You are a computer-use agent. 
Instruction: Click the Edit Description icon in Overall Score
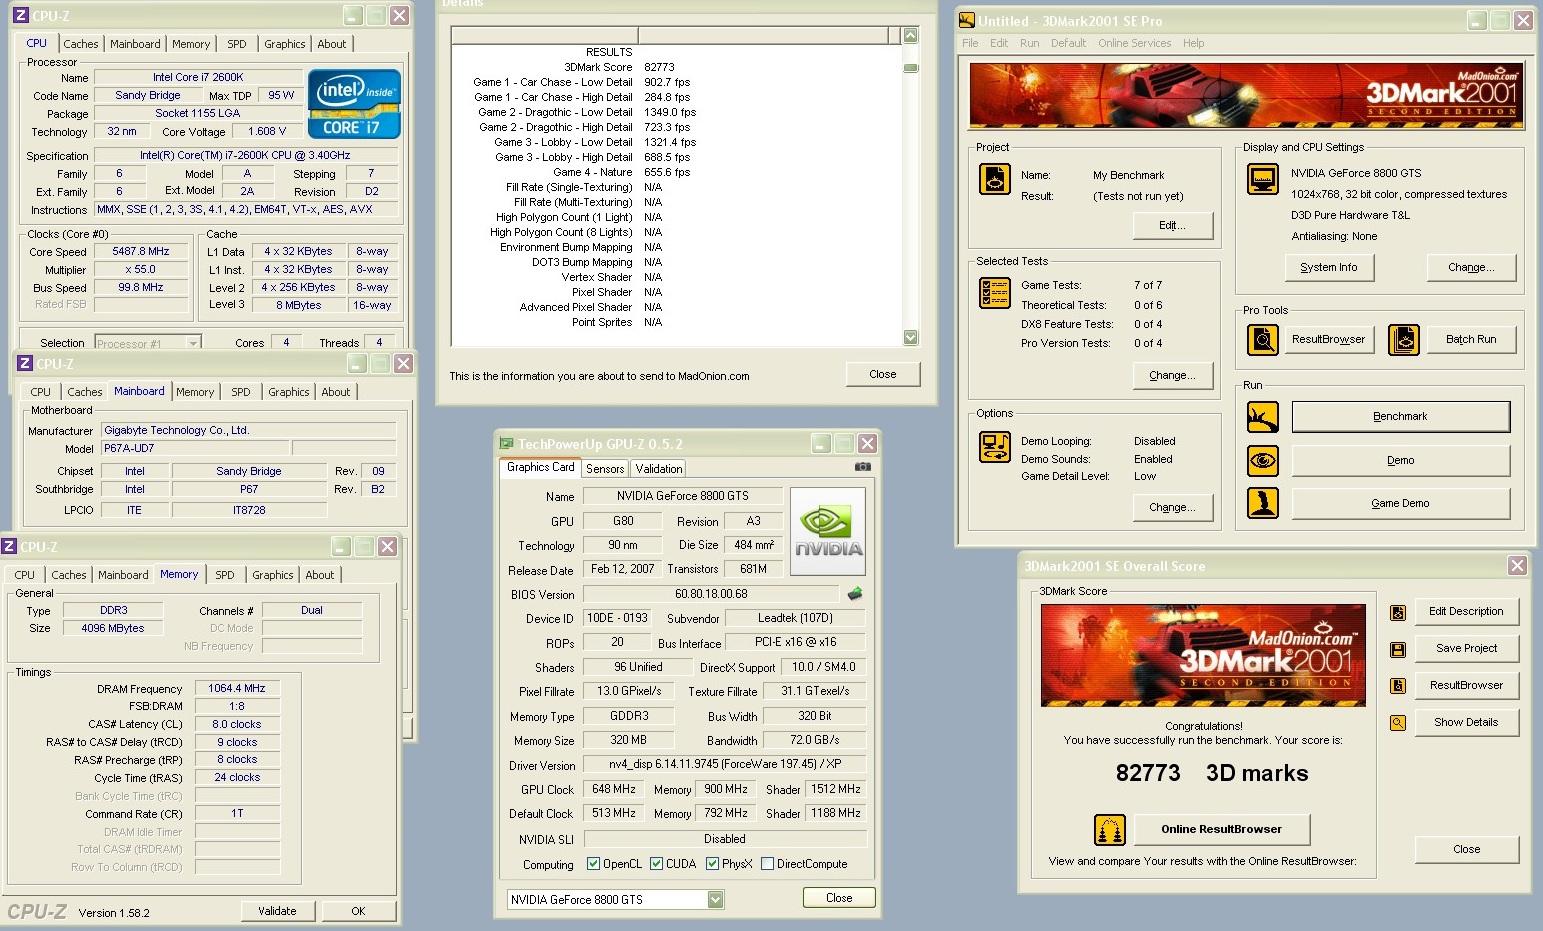[x=1398, y=612]
